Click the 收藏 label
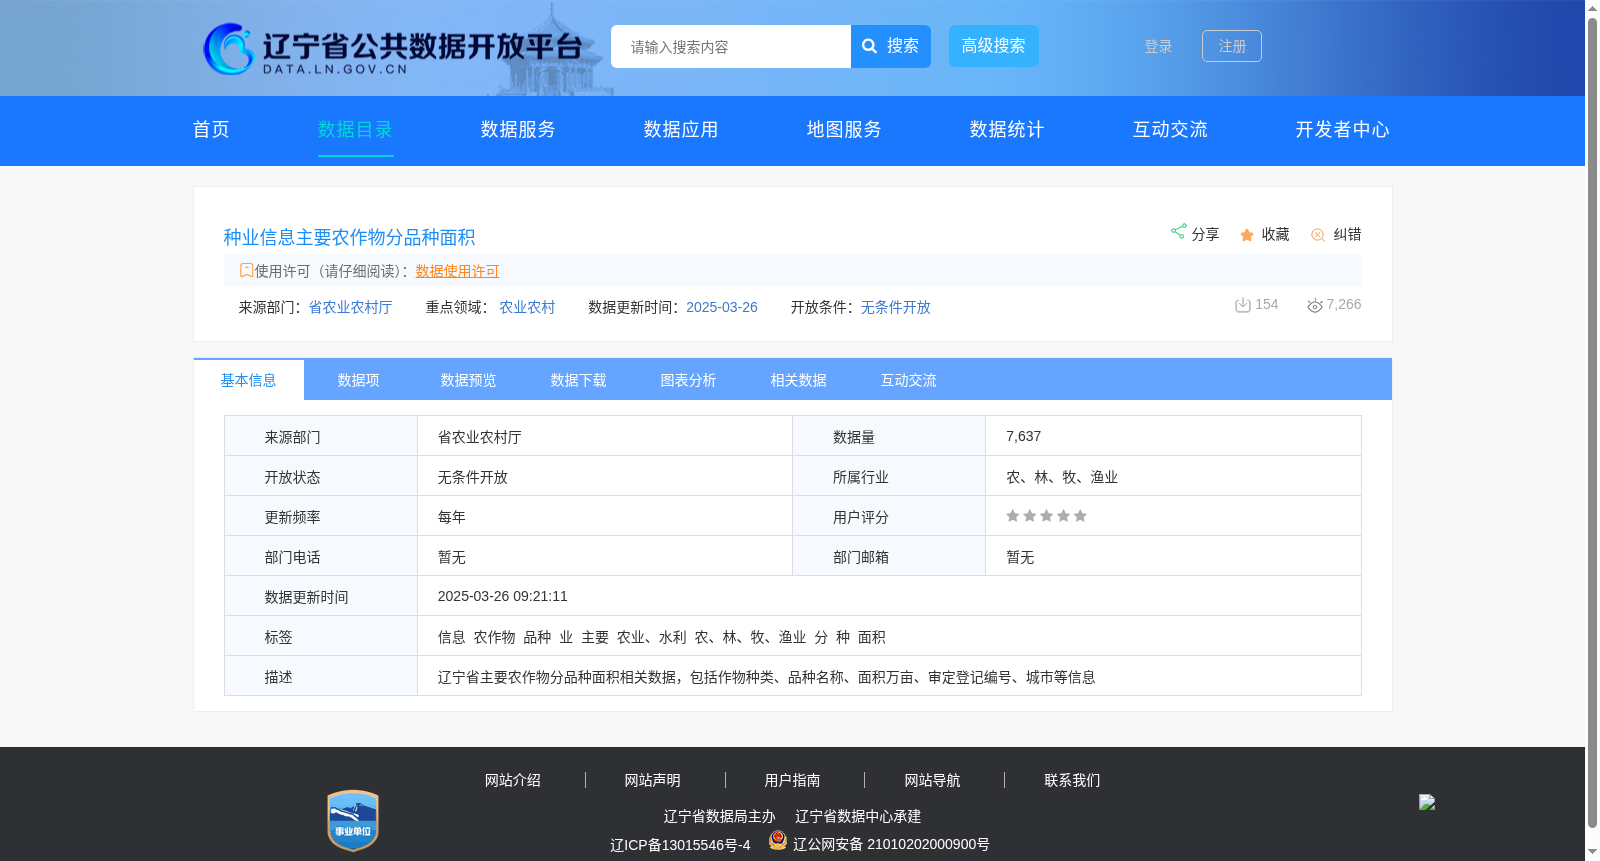The width and height of the screenshot is (1600, 861). coord(1275,234)
